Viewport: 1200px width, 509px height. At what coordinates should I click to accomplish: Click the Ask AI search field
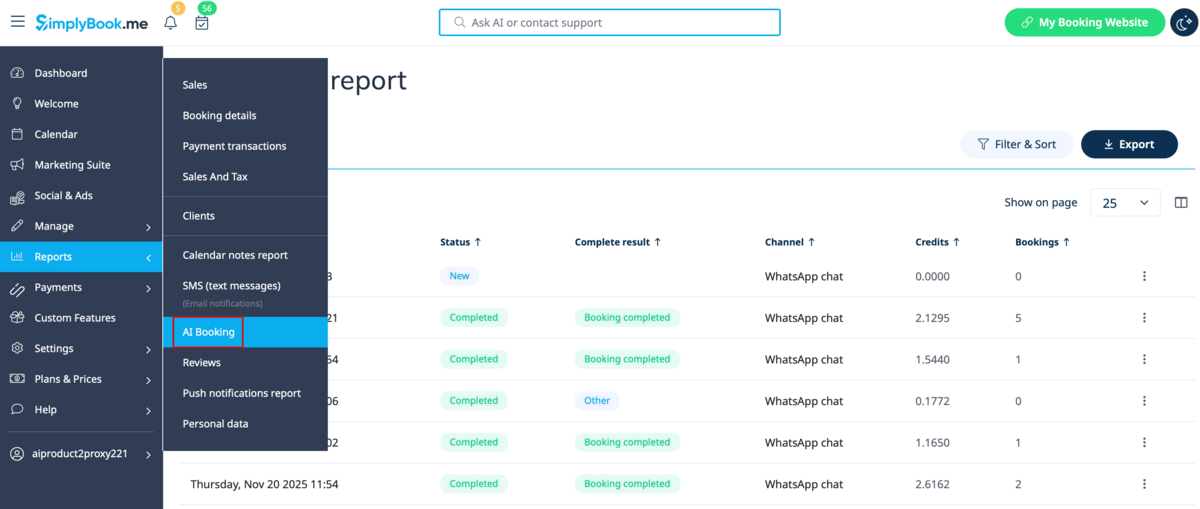coord(609,22)
